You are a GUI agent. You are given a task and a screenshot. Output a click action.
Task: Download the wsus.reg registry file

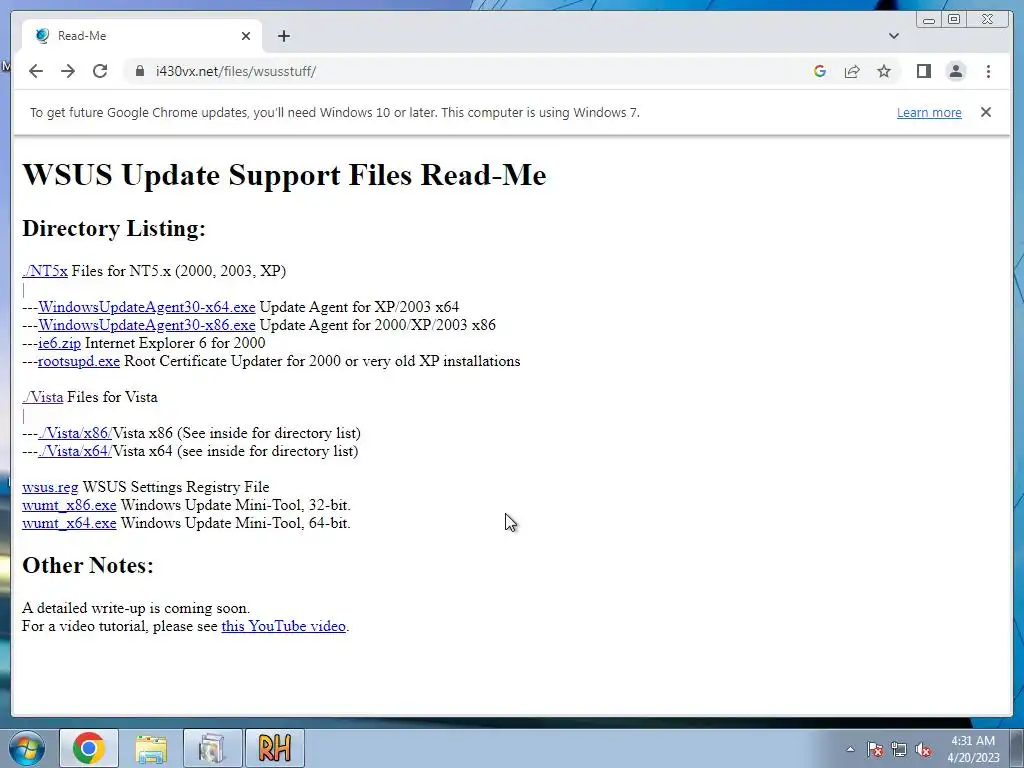pos(50,487)
